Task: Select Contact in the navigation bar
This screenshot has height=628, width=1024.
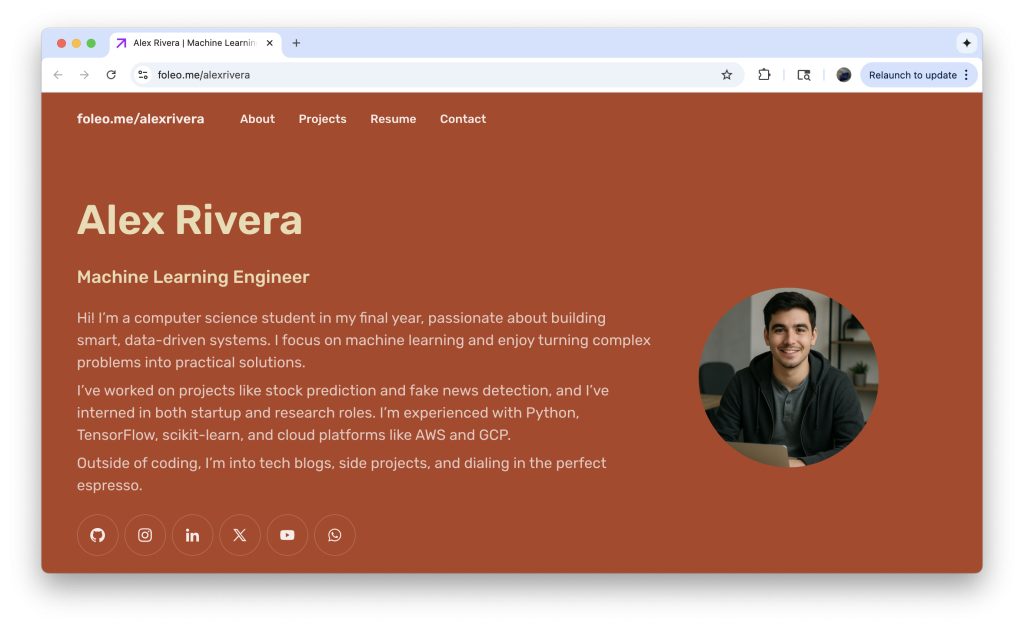Action: [463, 119]
